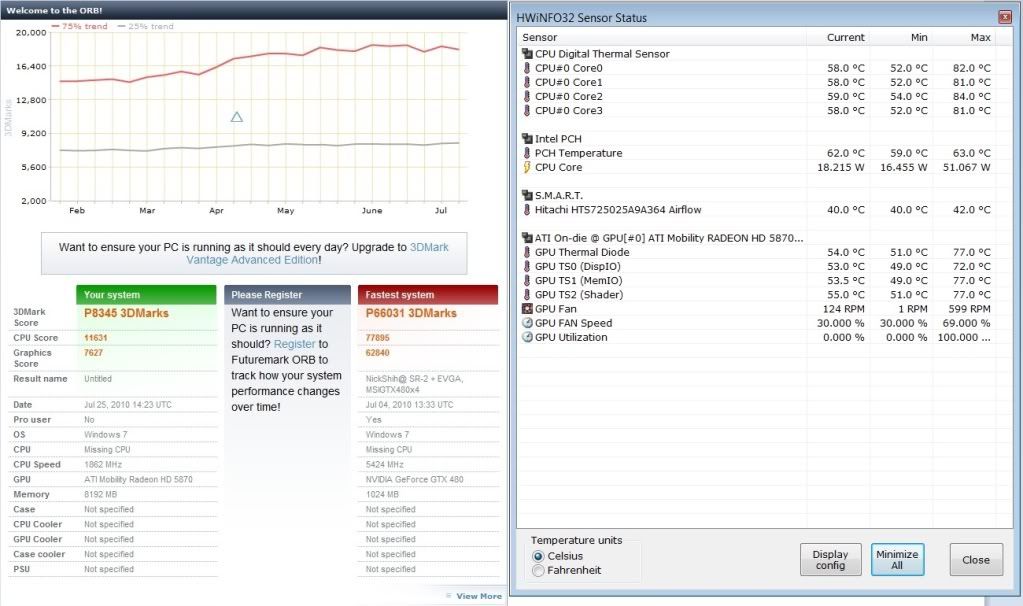
Task: Click the NVIDIA GeForce GTX 480 value
Action: (414, 479)
